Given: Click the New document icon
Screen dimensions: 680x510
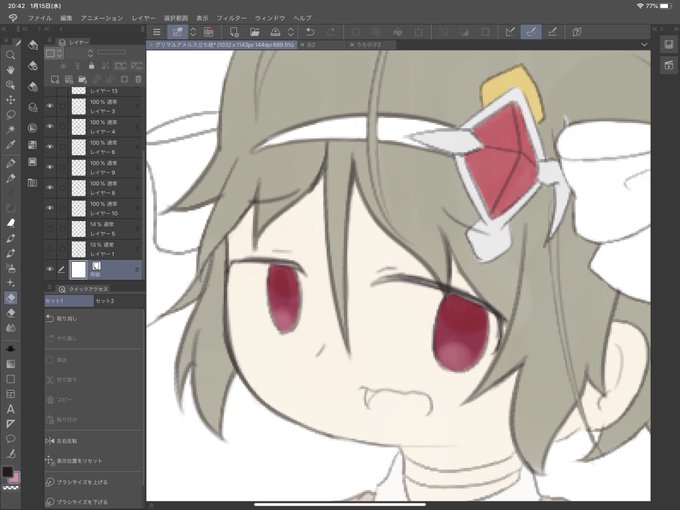Looking at the screenshot, I should click(x=234, y=32).
